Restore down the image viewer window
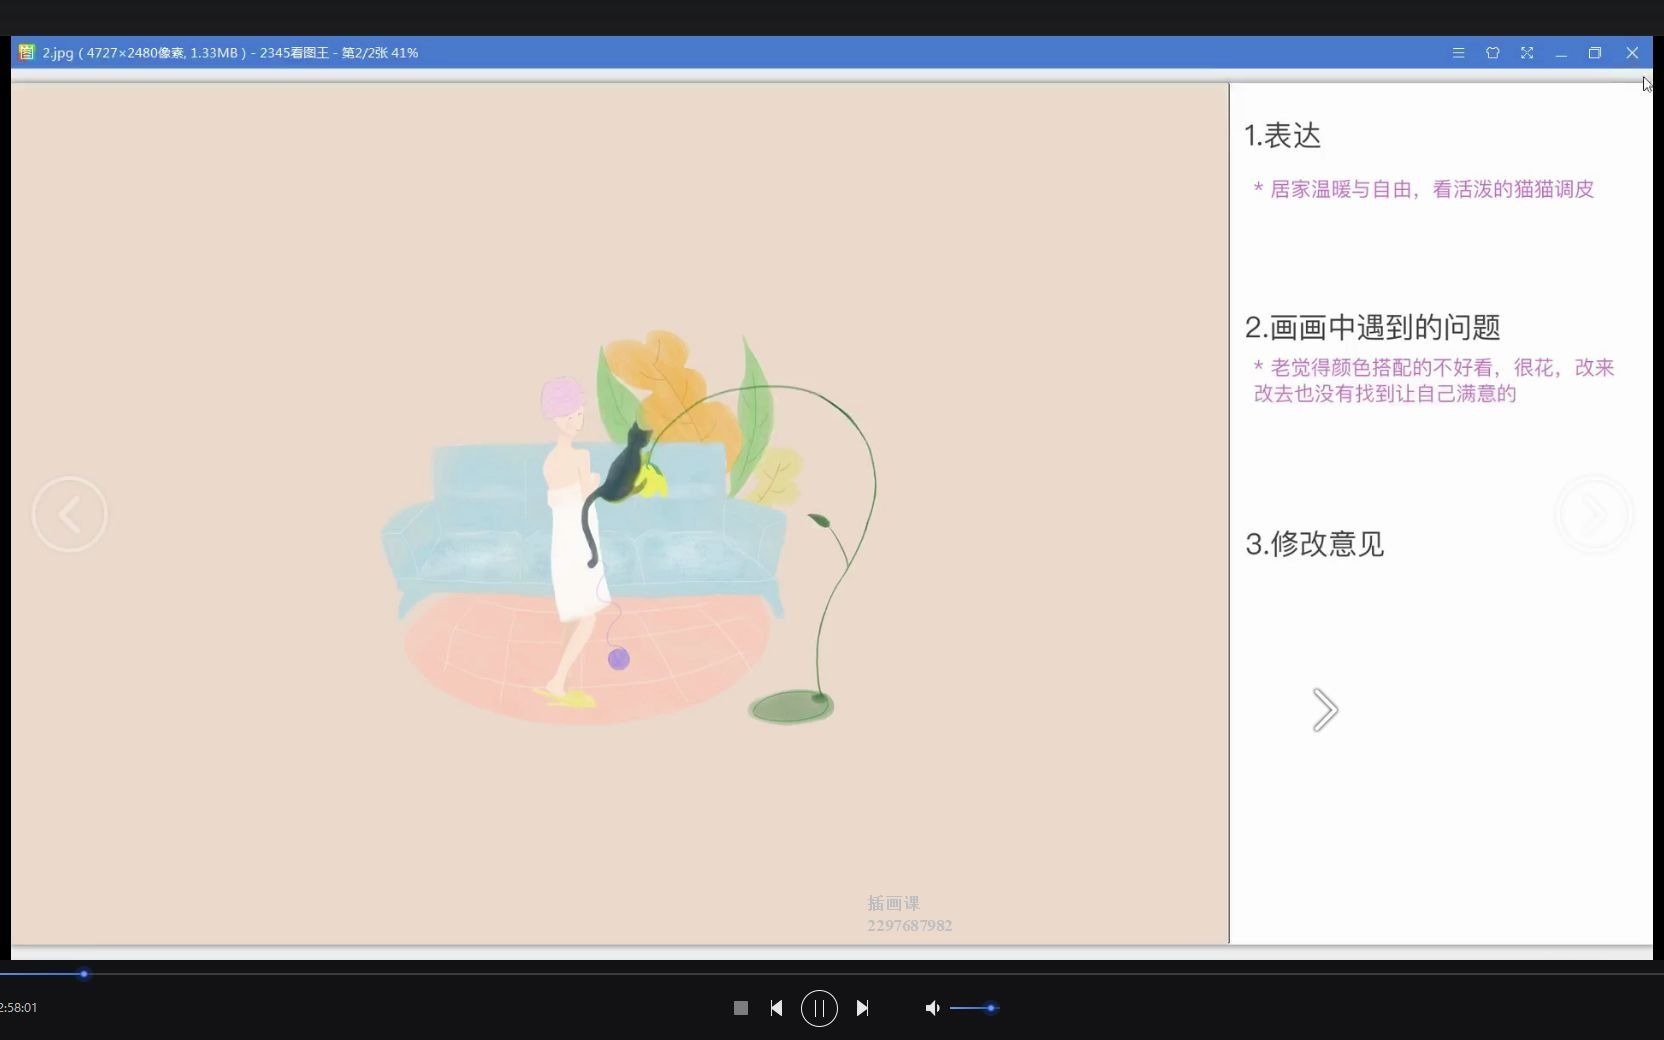 (1595, 53)
